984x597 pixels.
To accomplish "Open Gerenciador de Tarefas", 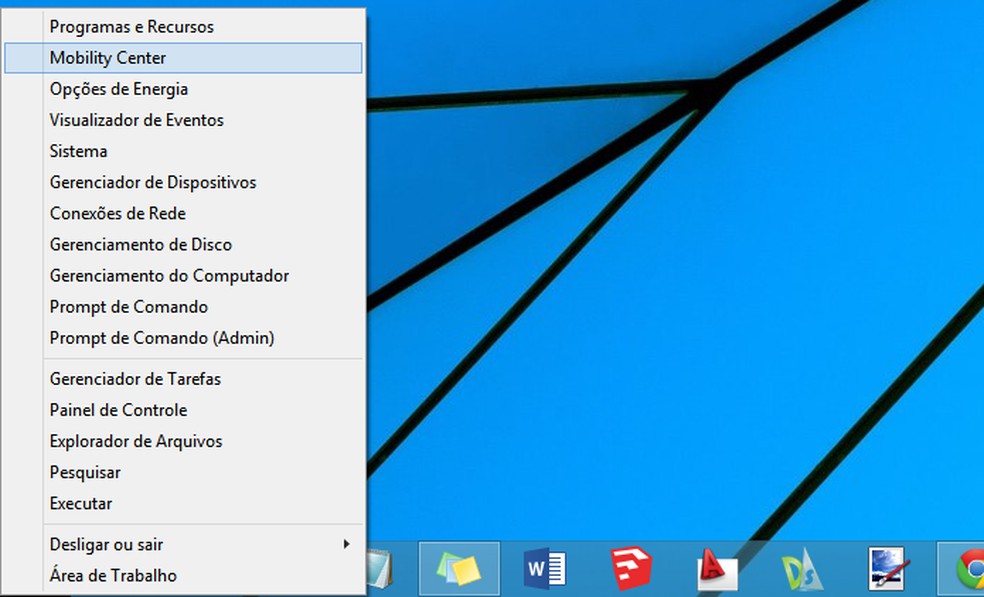I will pyautogui.click(x=133, y=379).
